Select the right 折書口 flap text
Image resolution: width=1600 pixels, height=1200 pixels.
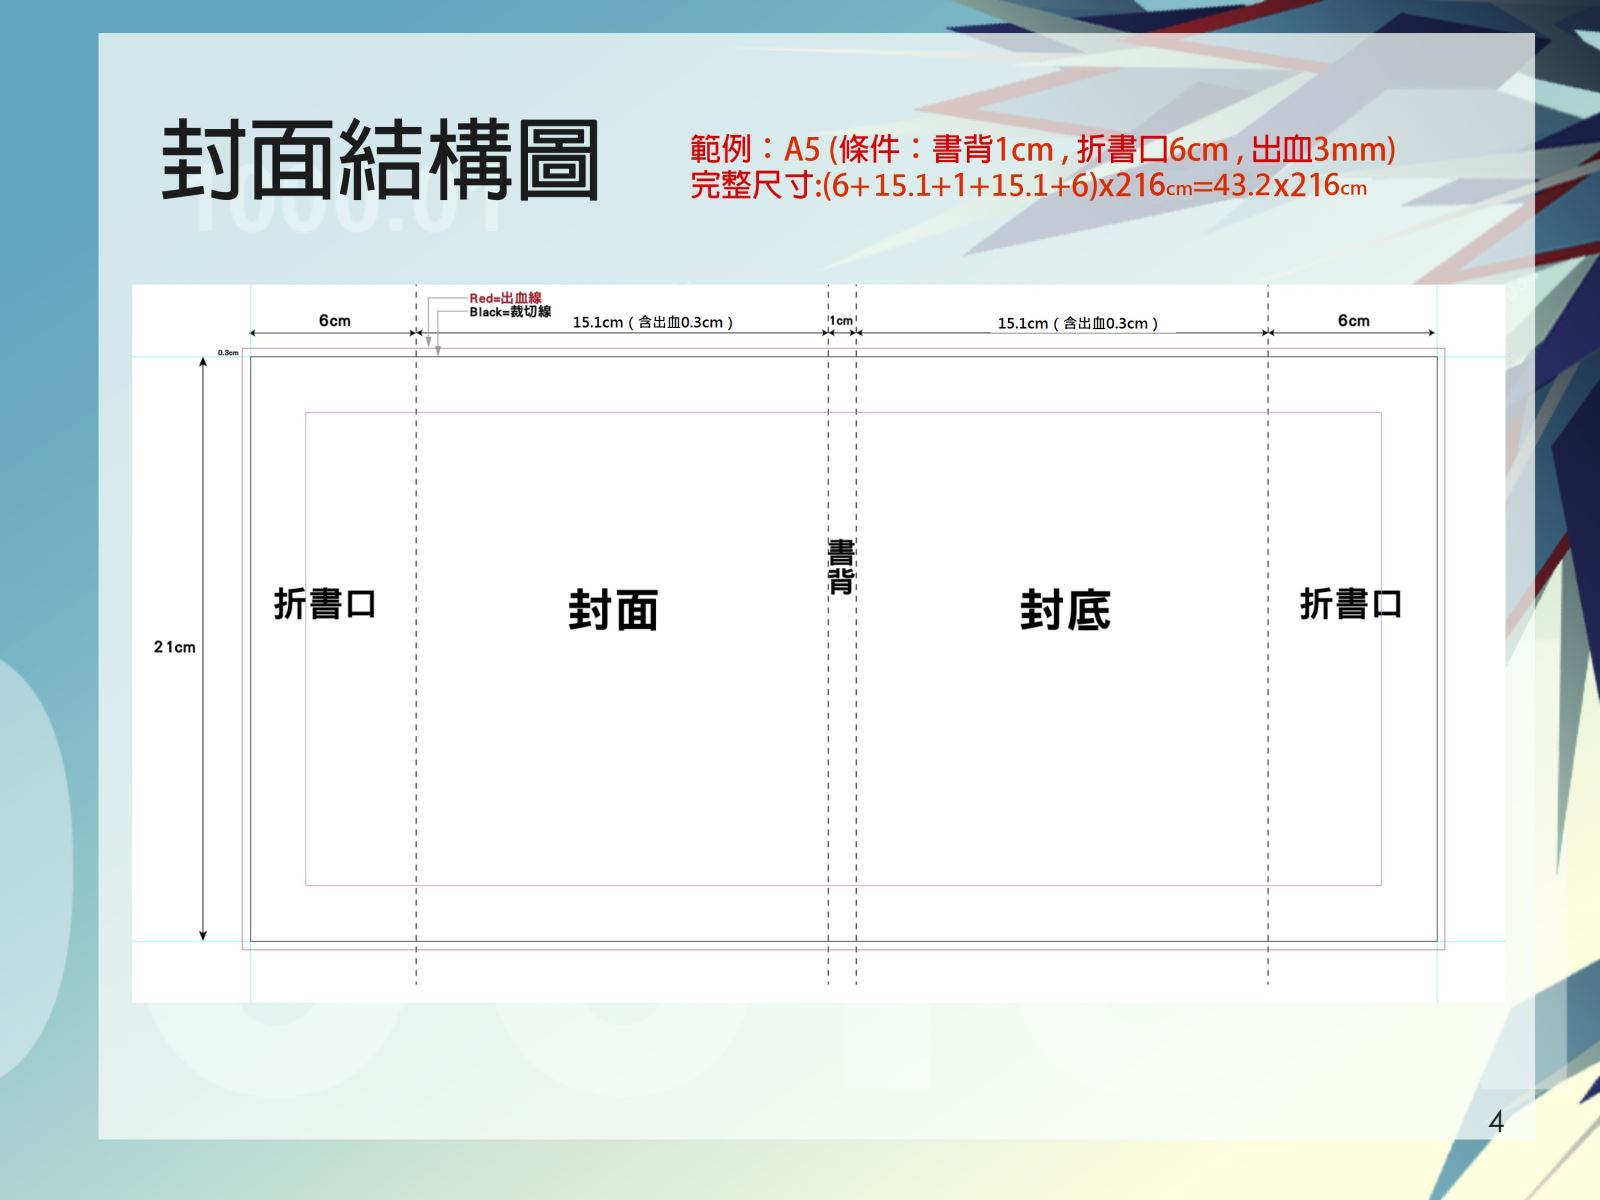coord(1350,604)
